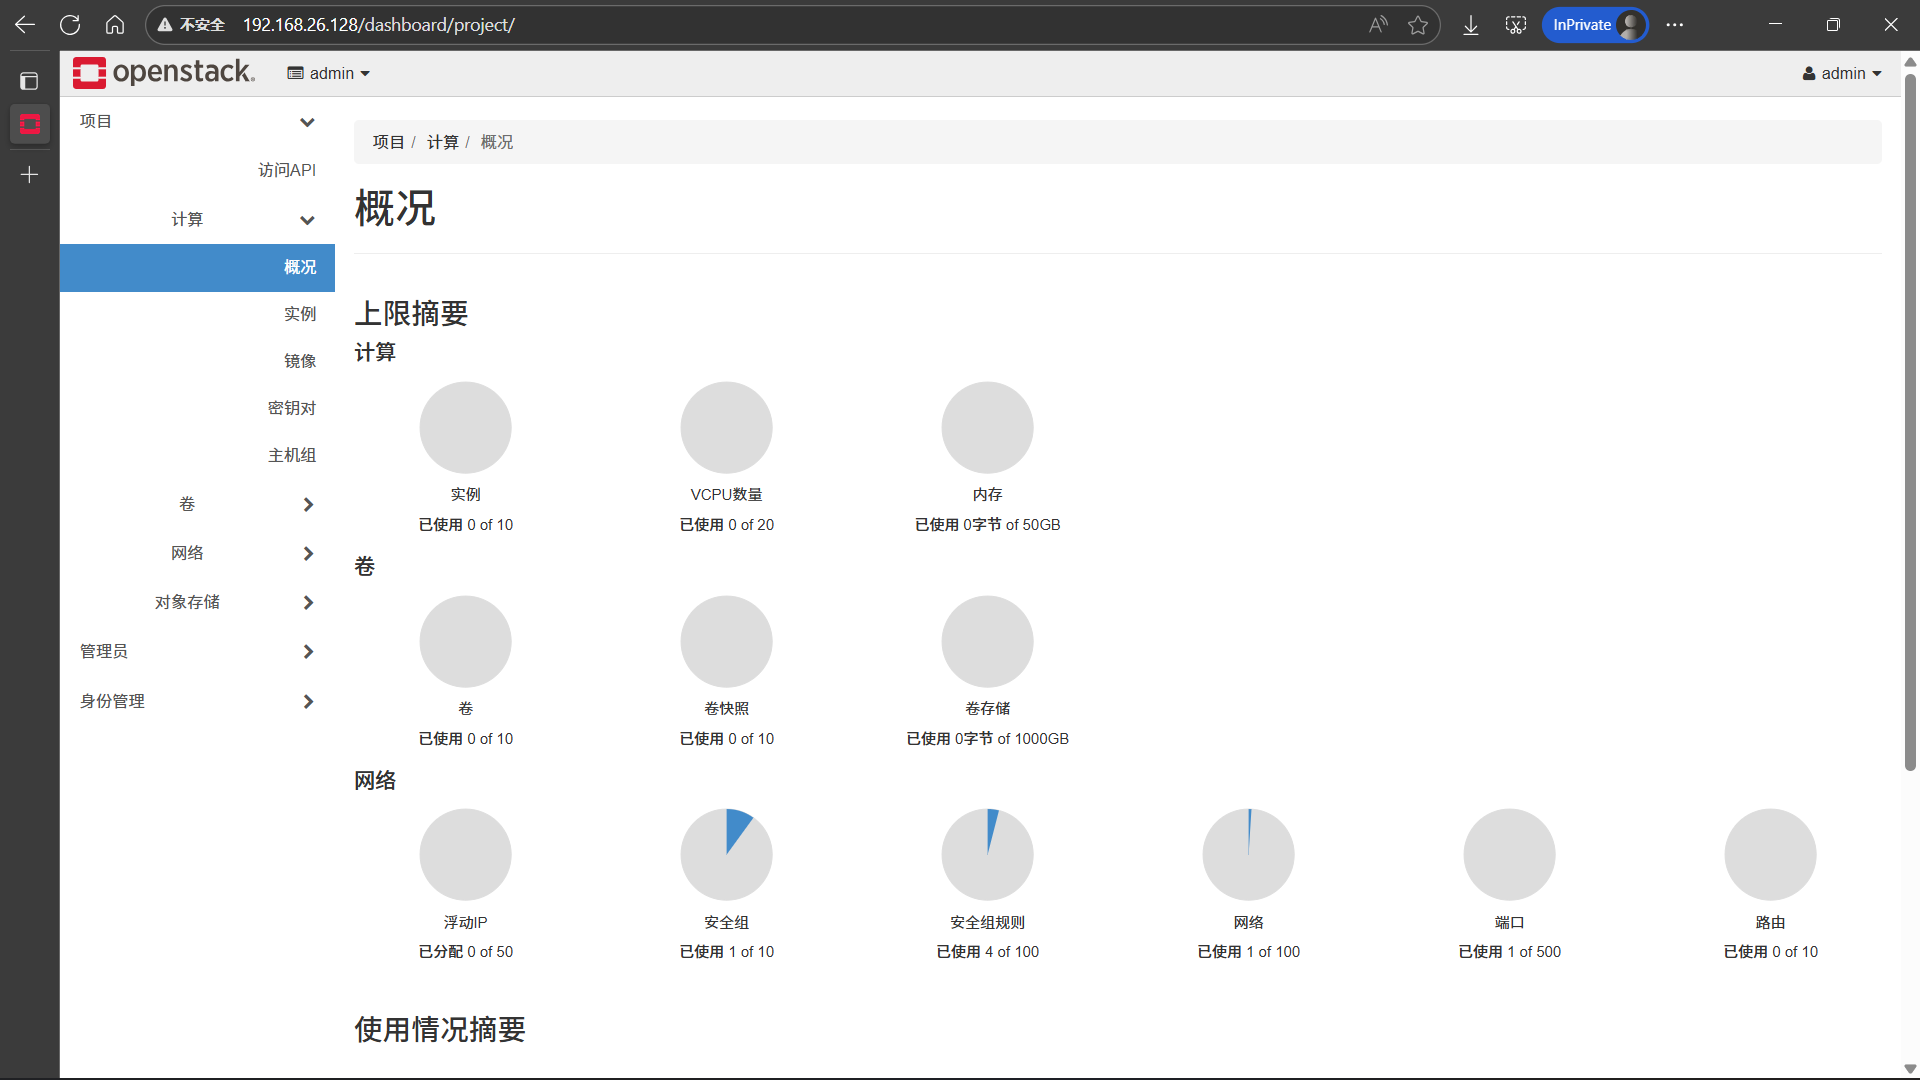This screenshot has width=1920, height=1080.
Task: Open tab actions sidebar icon
Action: [29, 81]
